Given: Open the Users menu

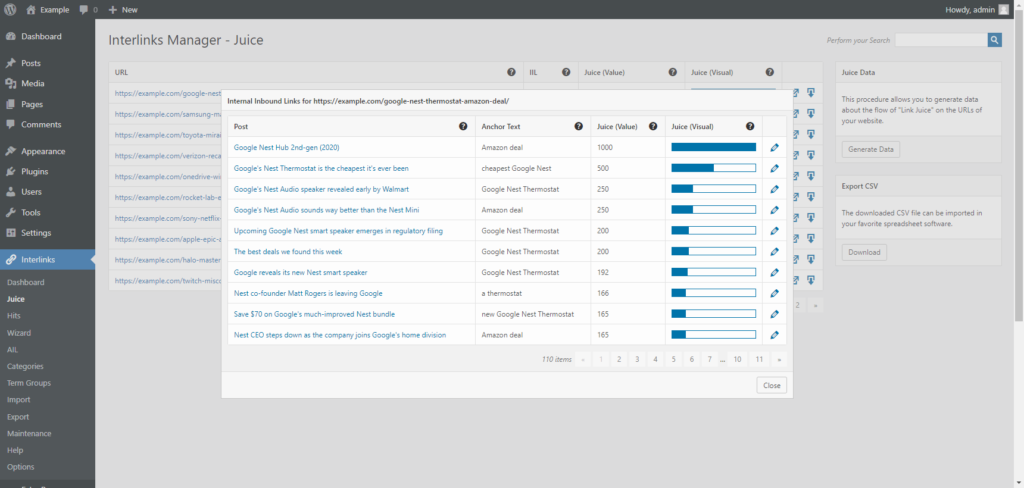Looking at the screenshot, I should coord(31,192).
